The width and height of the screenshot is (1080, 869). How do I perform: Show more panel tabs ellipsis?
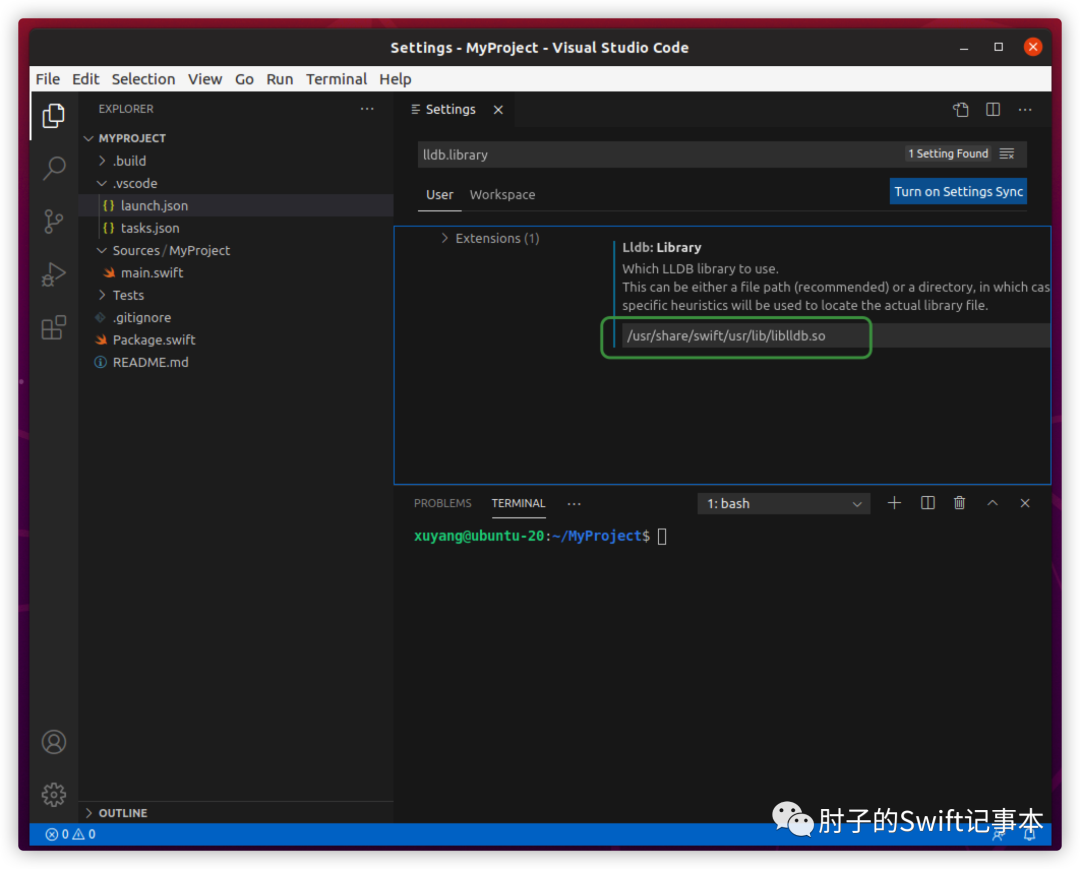click(x=574, y=503)
